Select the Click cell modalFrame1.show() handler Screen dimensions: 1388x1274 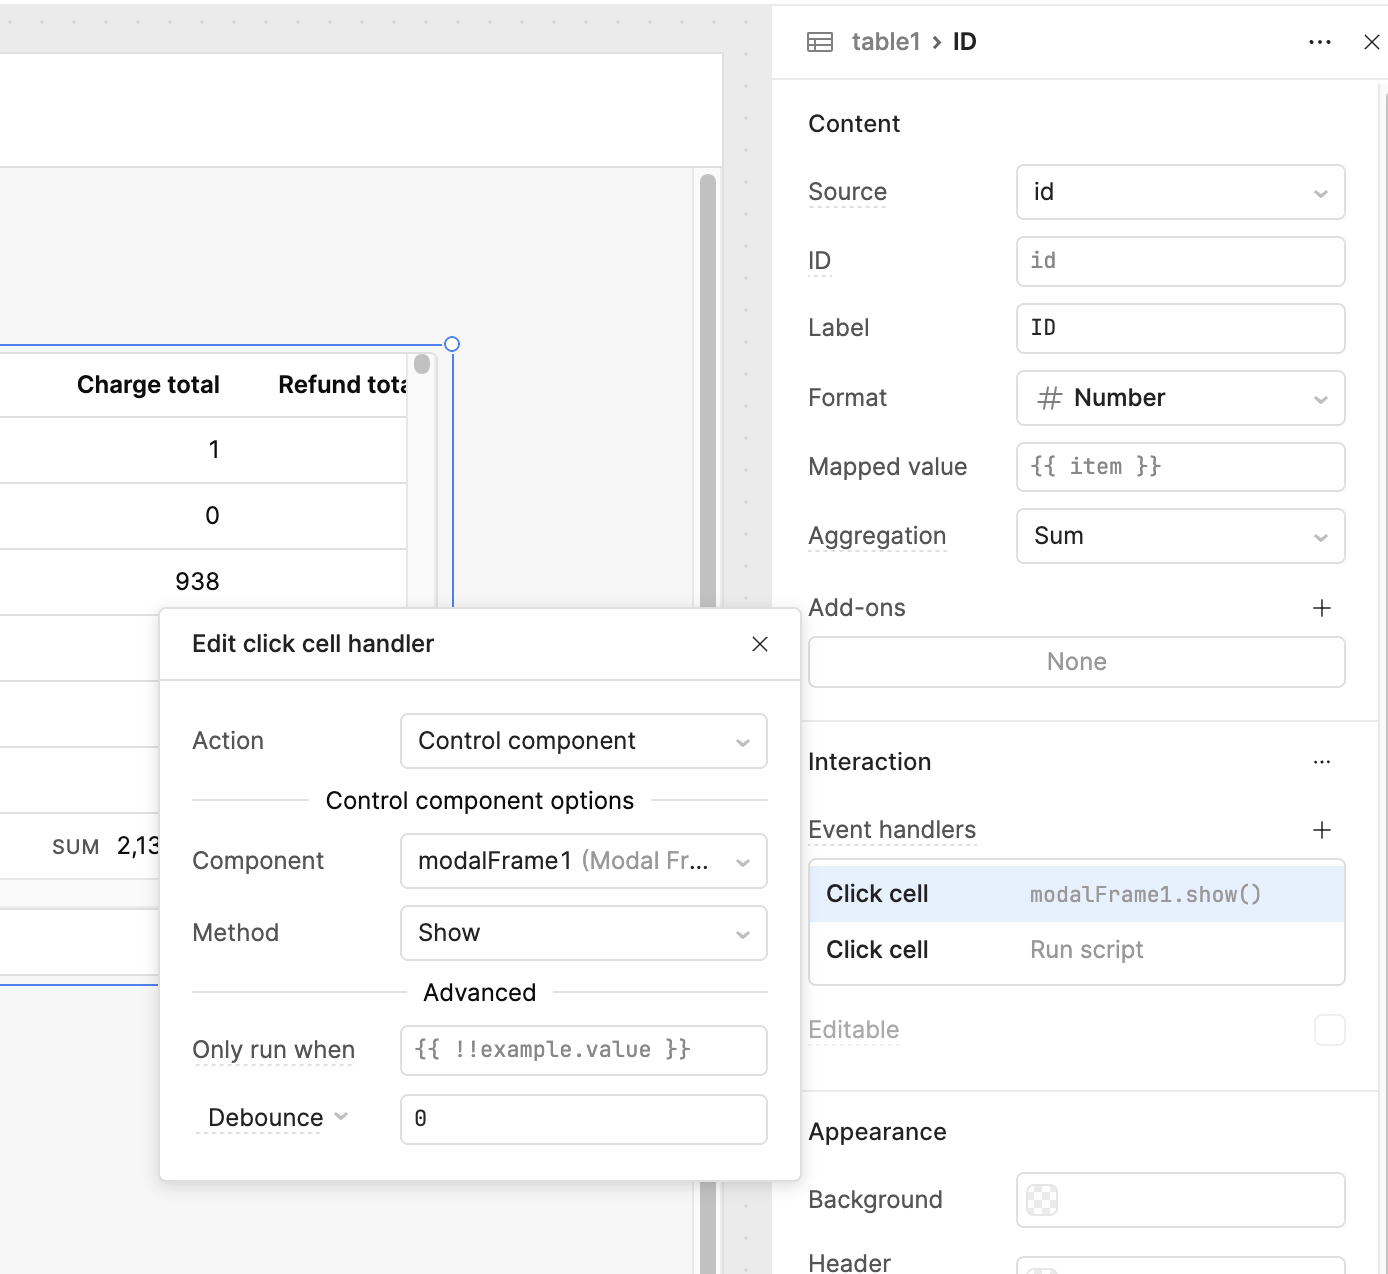click(x=1076, y=894)
